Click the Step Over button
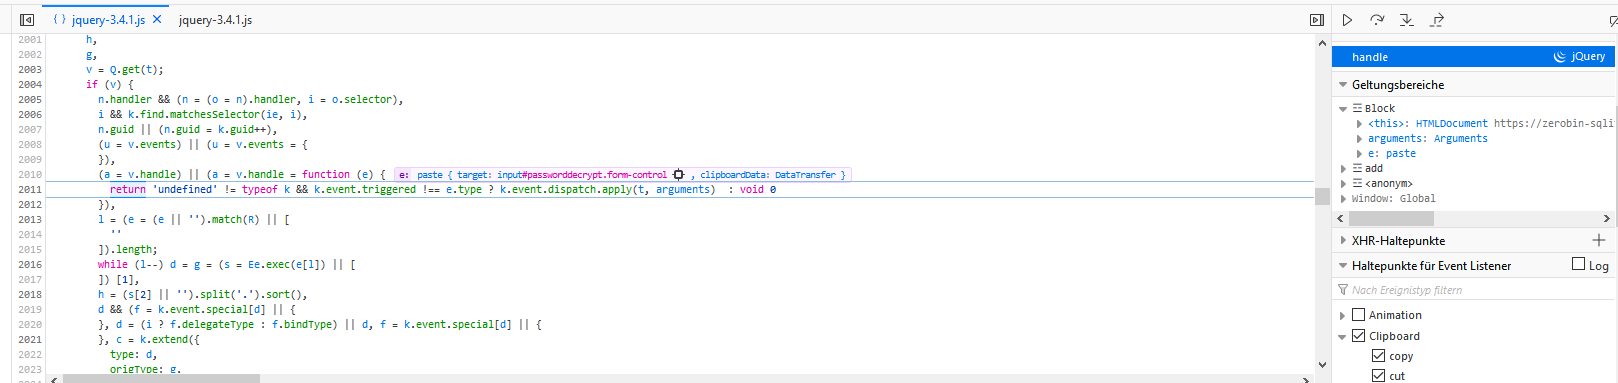Screen dimensions: 1618x383 pos(1377,20)
